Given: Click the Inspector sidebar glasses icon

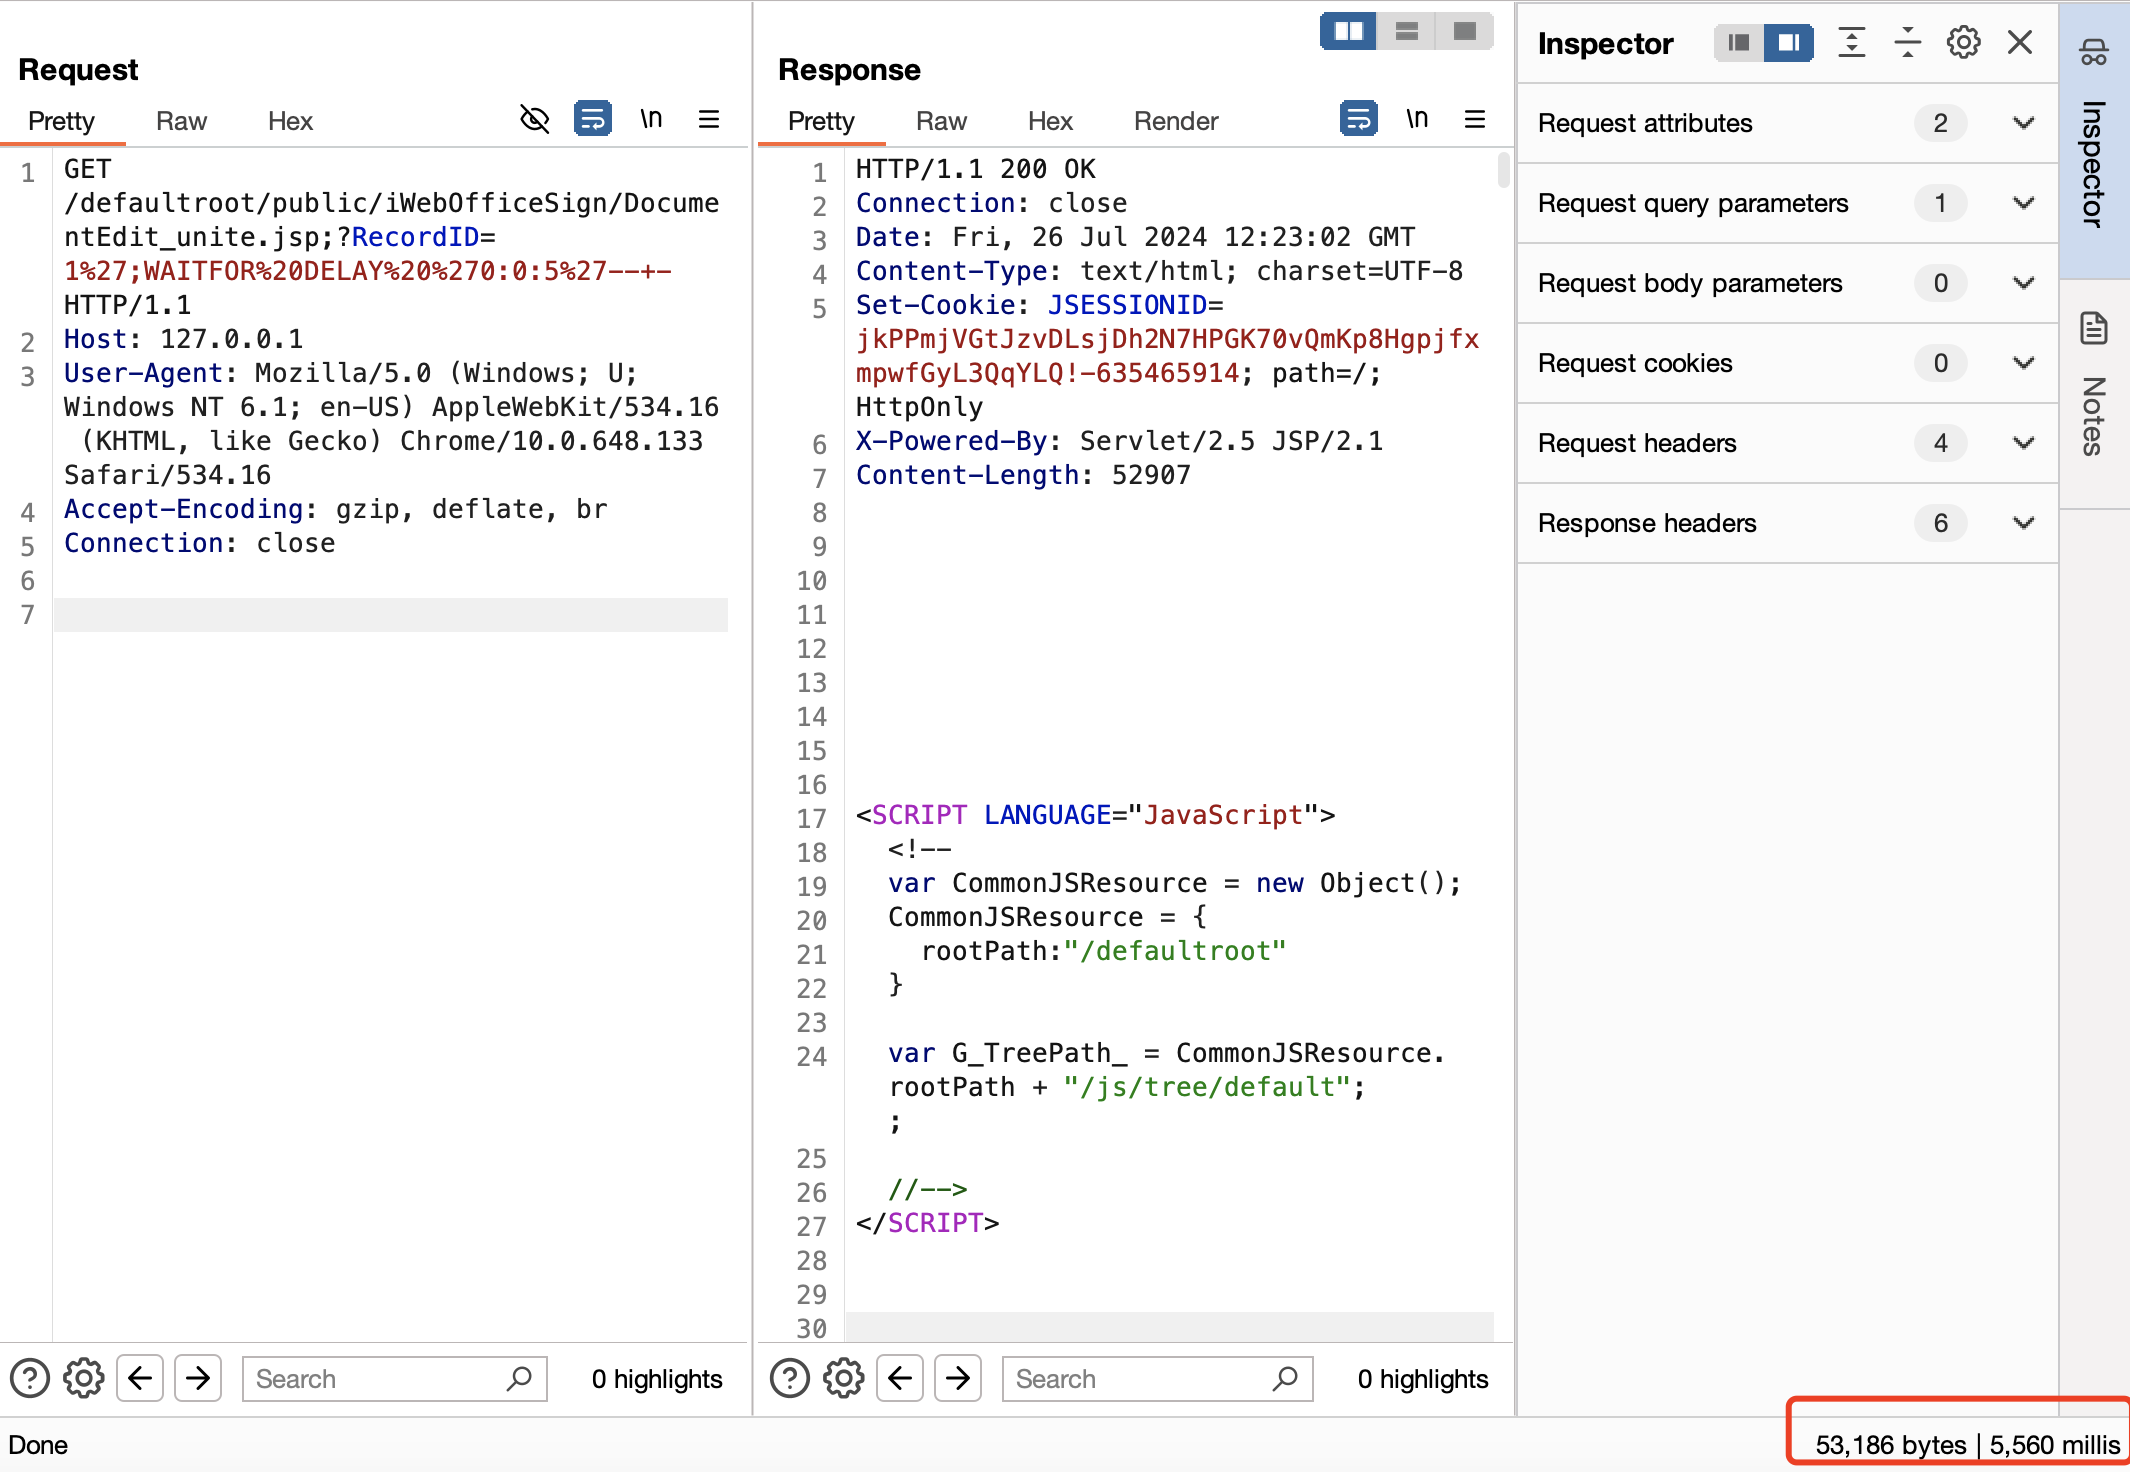Looking at the screenshot, I should (x=2094, y=52).
